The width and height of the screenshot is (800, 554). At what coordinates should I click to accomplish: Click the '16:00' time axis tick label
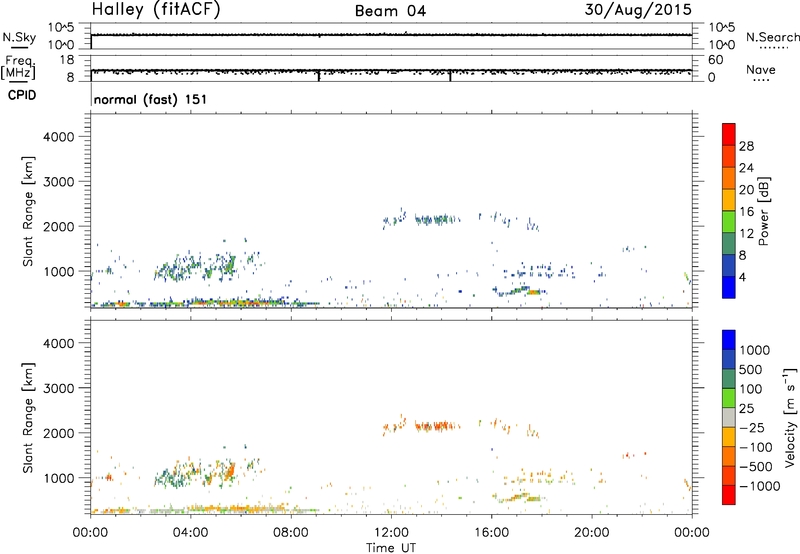tap(491, 532)
